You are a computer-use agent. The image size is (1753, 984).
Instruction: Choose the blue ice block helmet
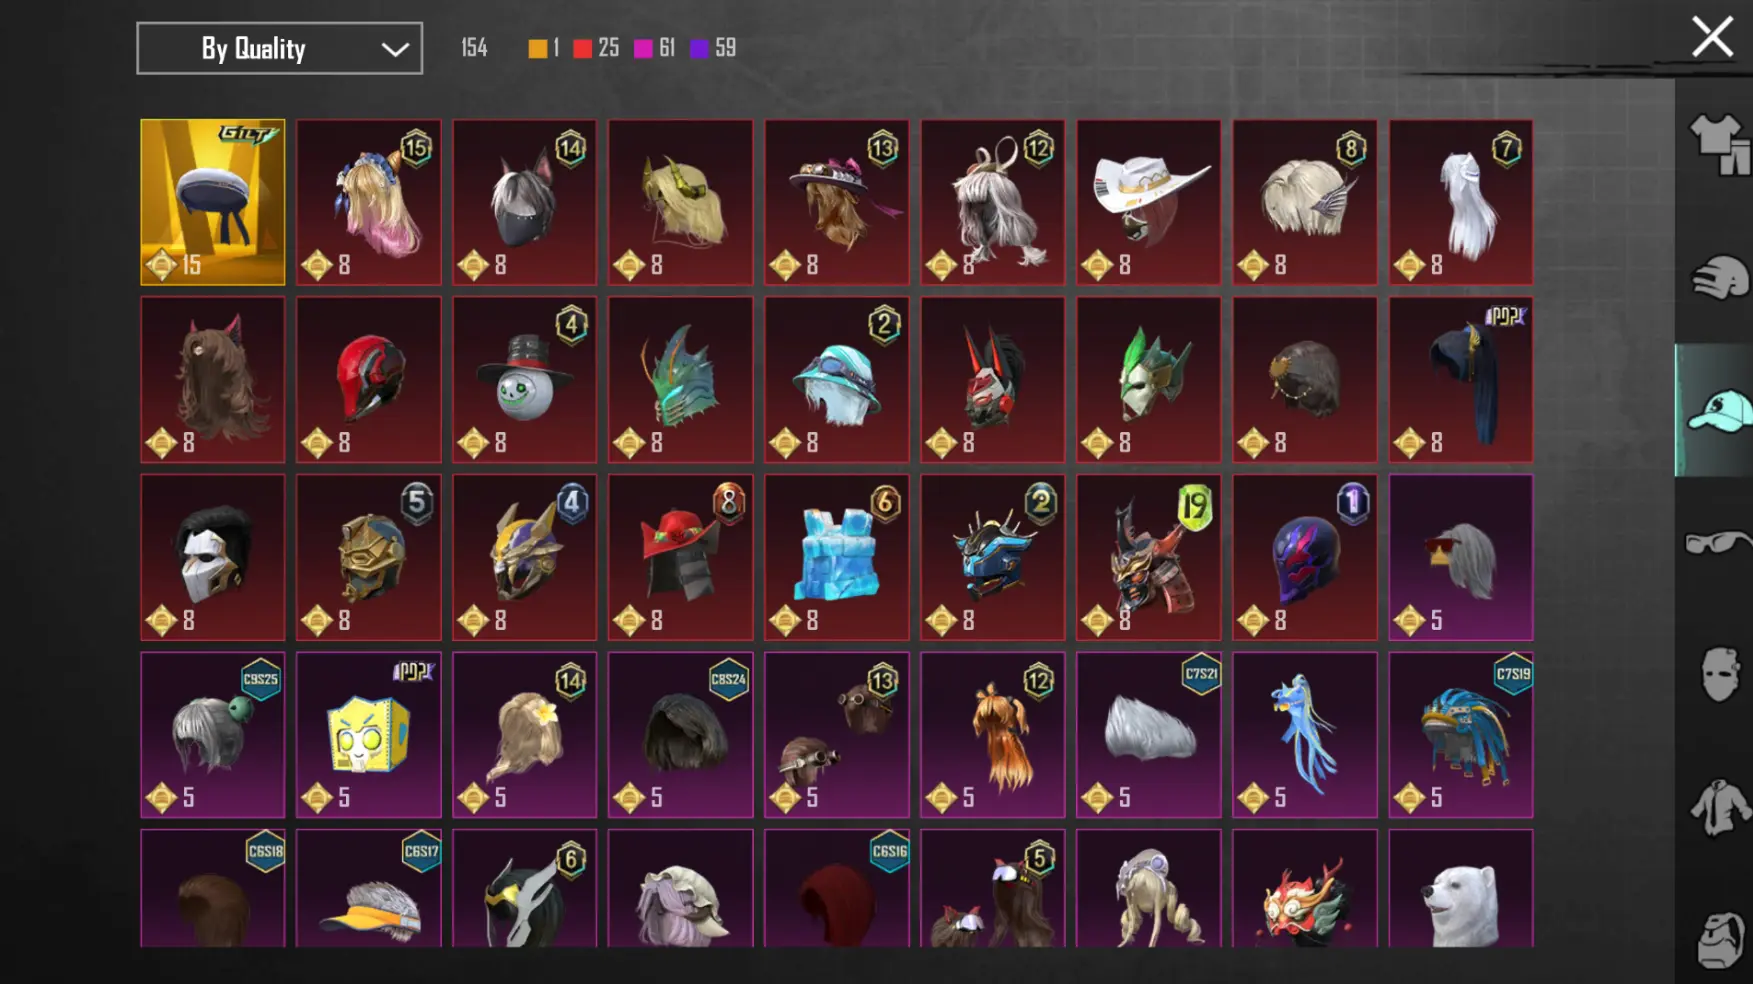point(836,557)
